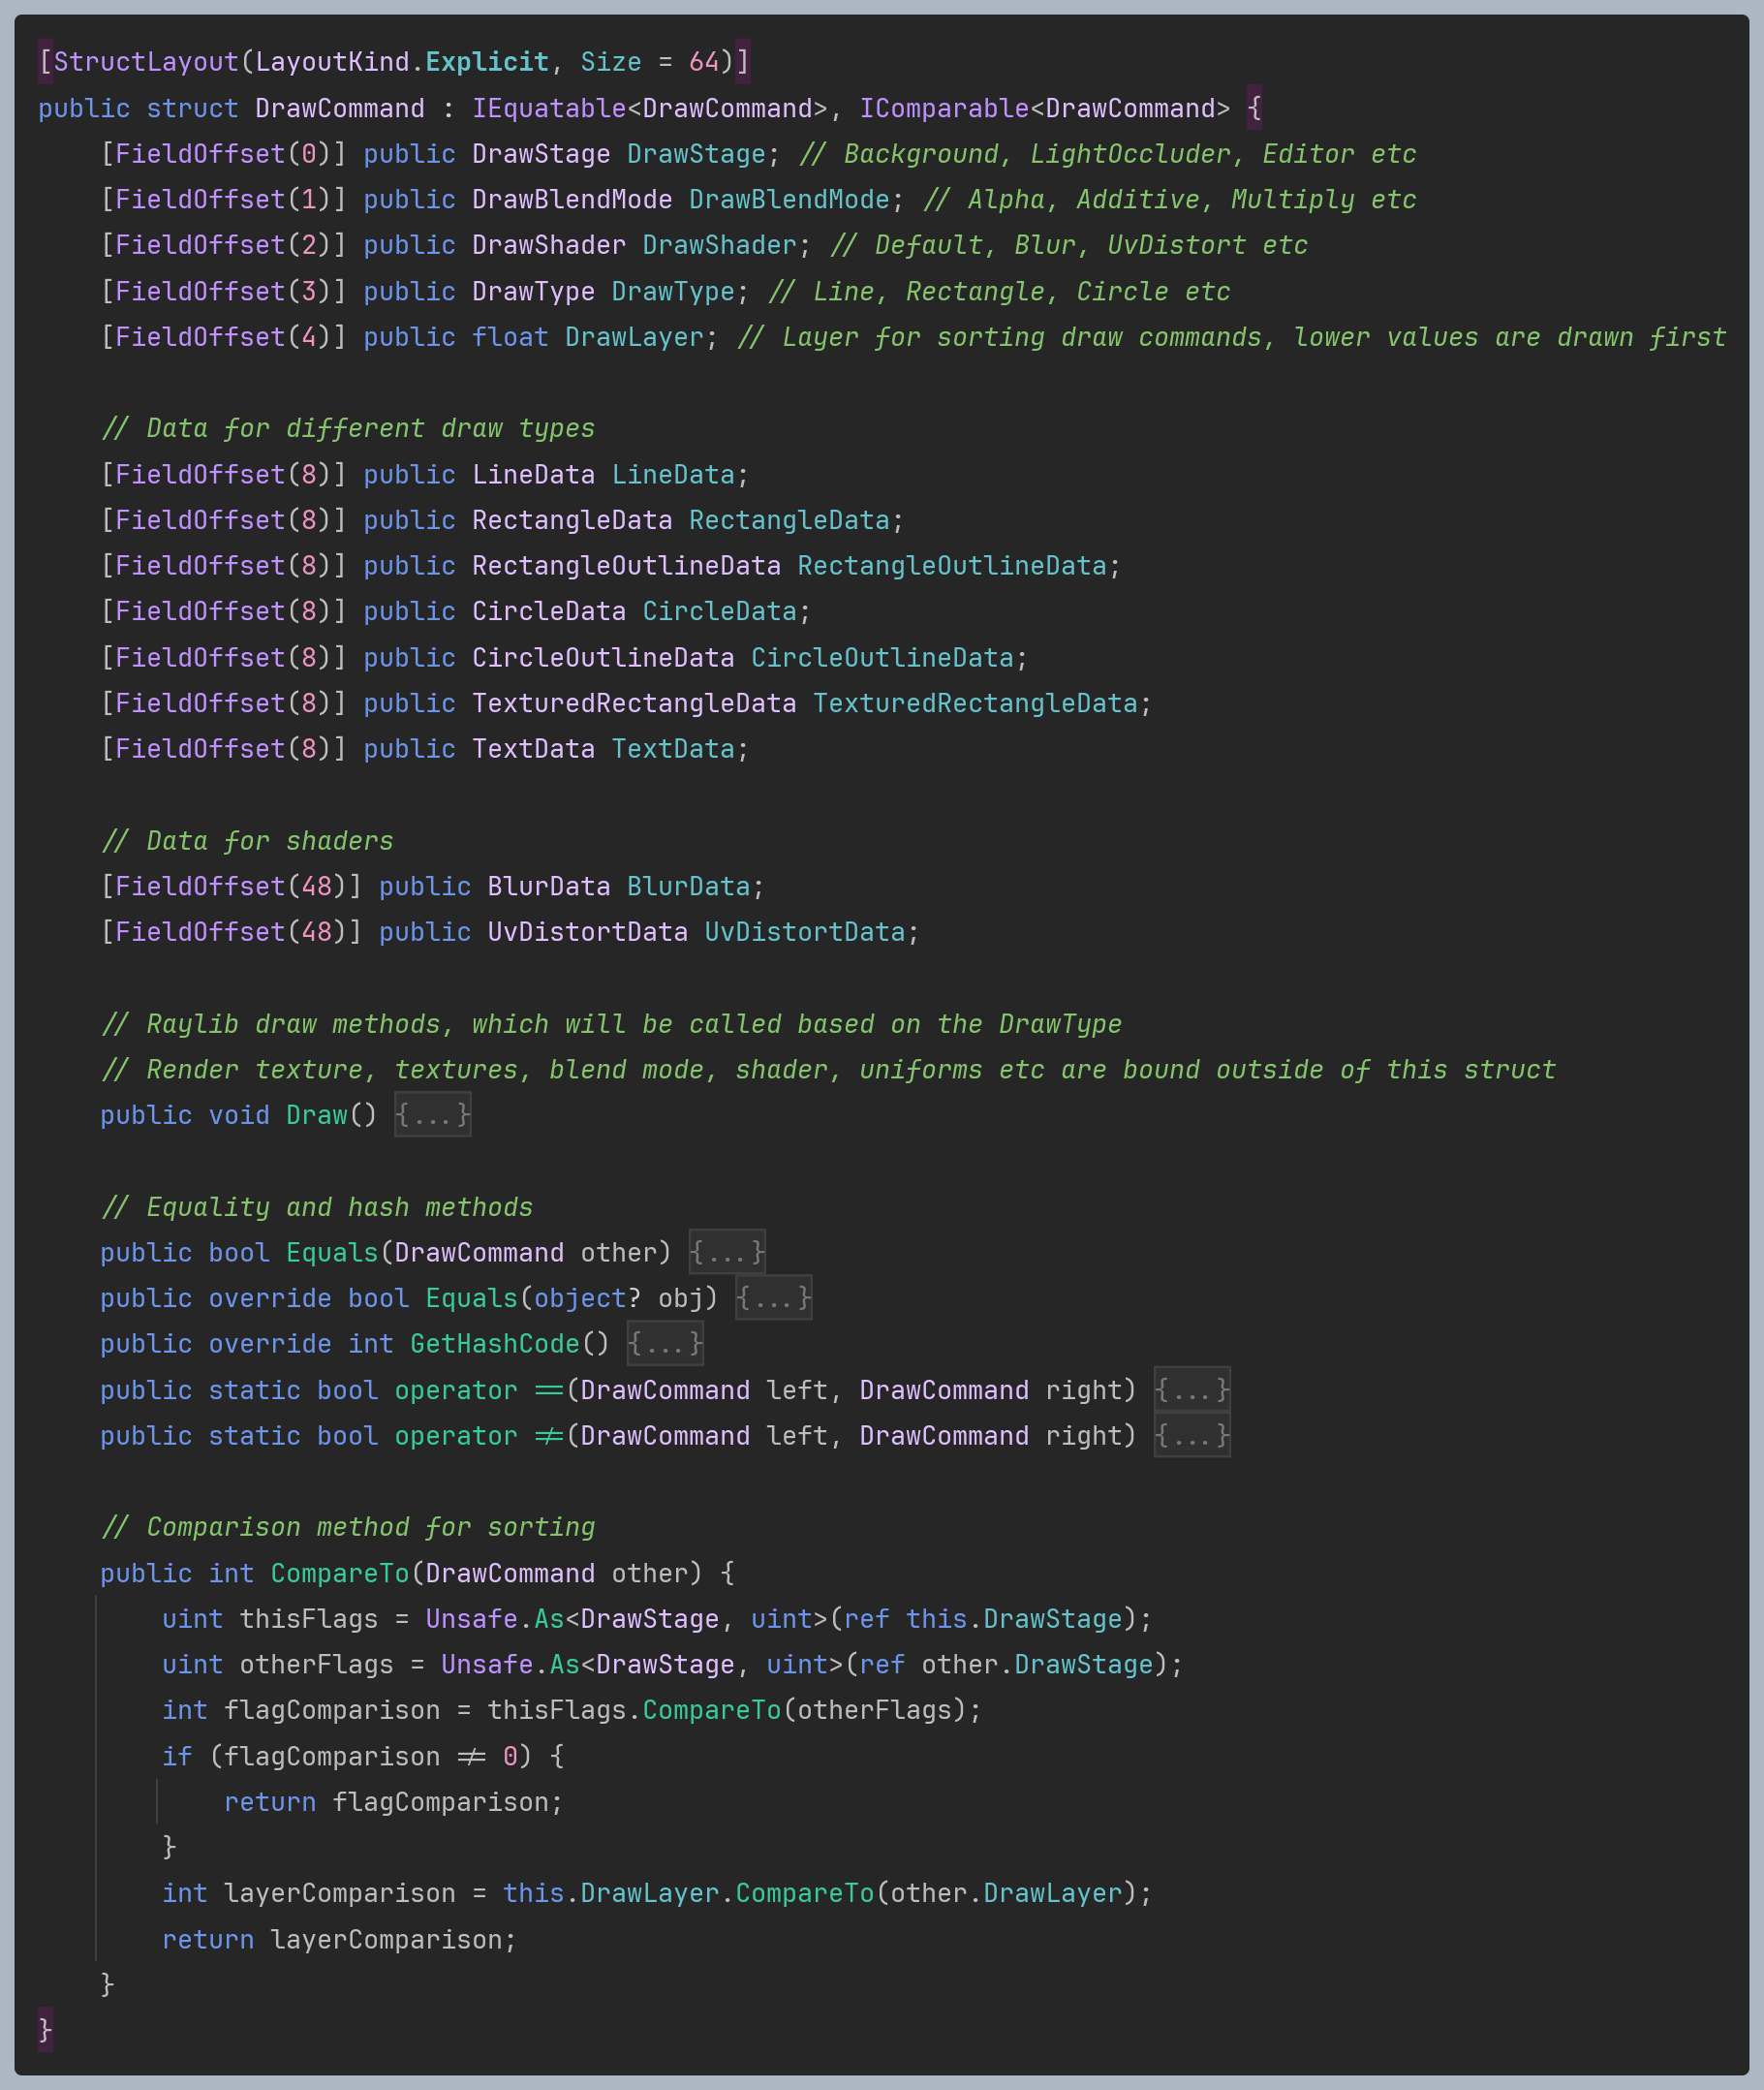Click the 'return flagComparison;' statement
Viewport: 1764px width, 2090px height.
click(394, 1802)
